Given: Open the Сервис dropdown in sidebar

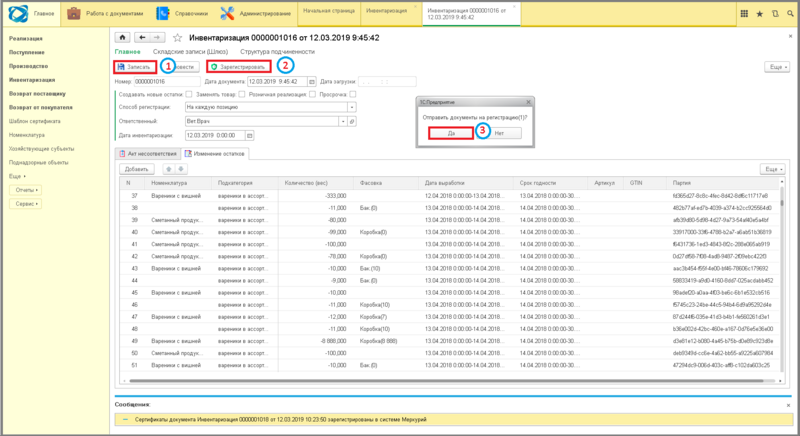Looking at the screenshot, I should pos(26,204).
